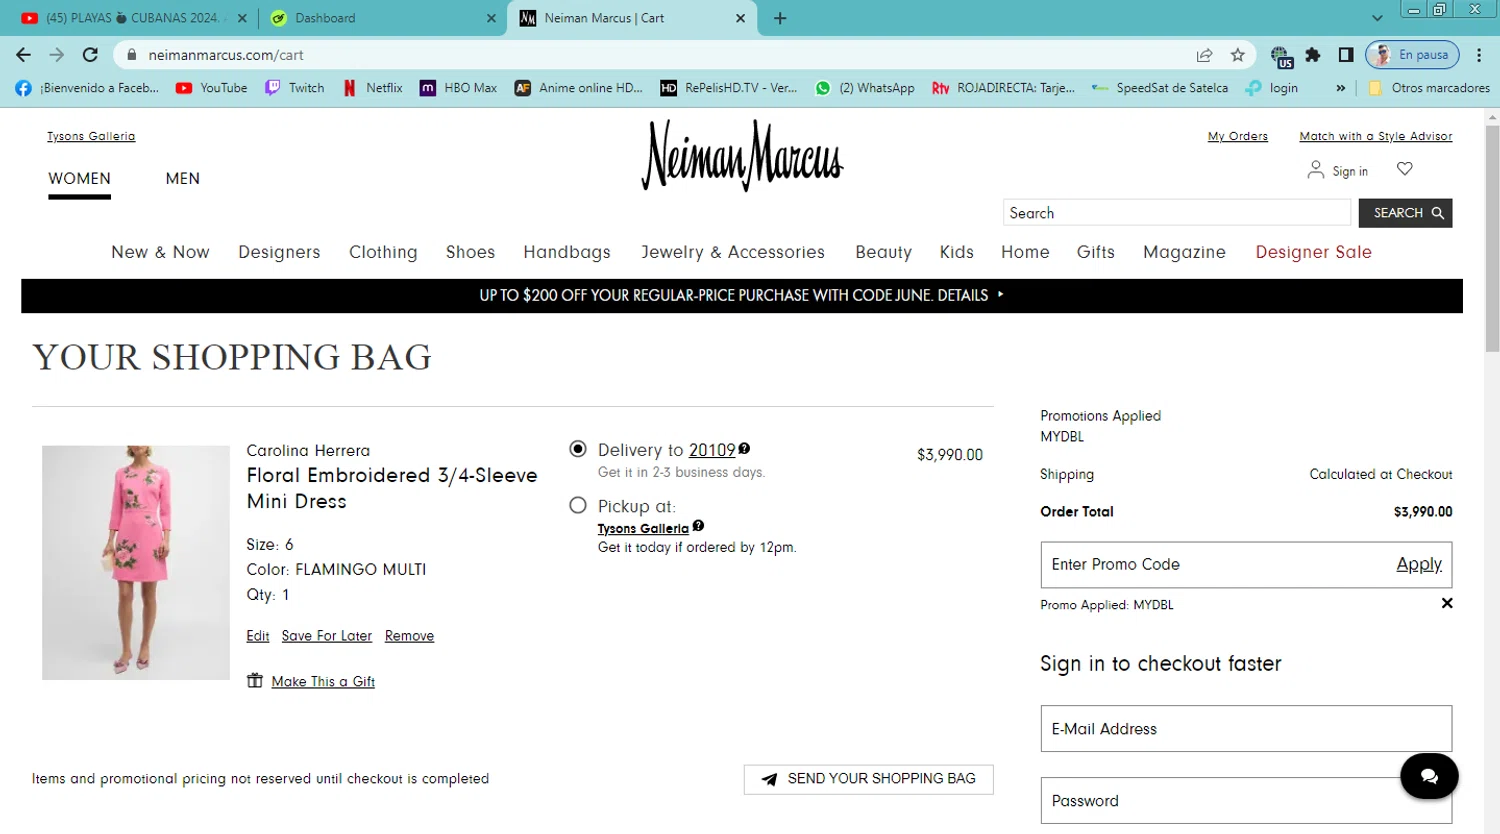Click the Sign in person icon
This screenshot has width=1500, height=834.
tap(1315, 170)
